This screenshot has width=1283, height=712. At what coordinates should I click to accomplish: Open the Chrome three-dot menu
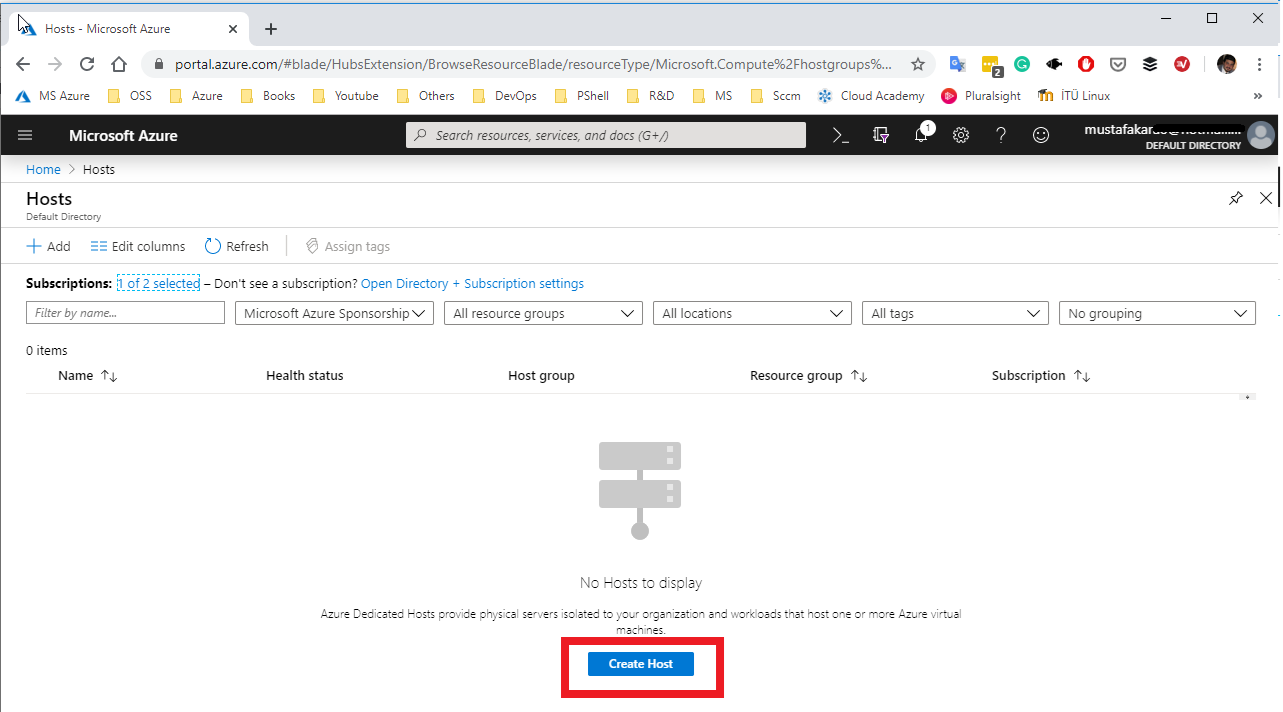[x=1259, y=64]
